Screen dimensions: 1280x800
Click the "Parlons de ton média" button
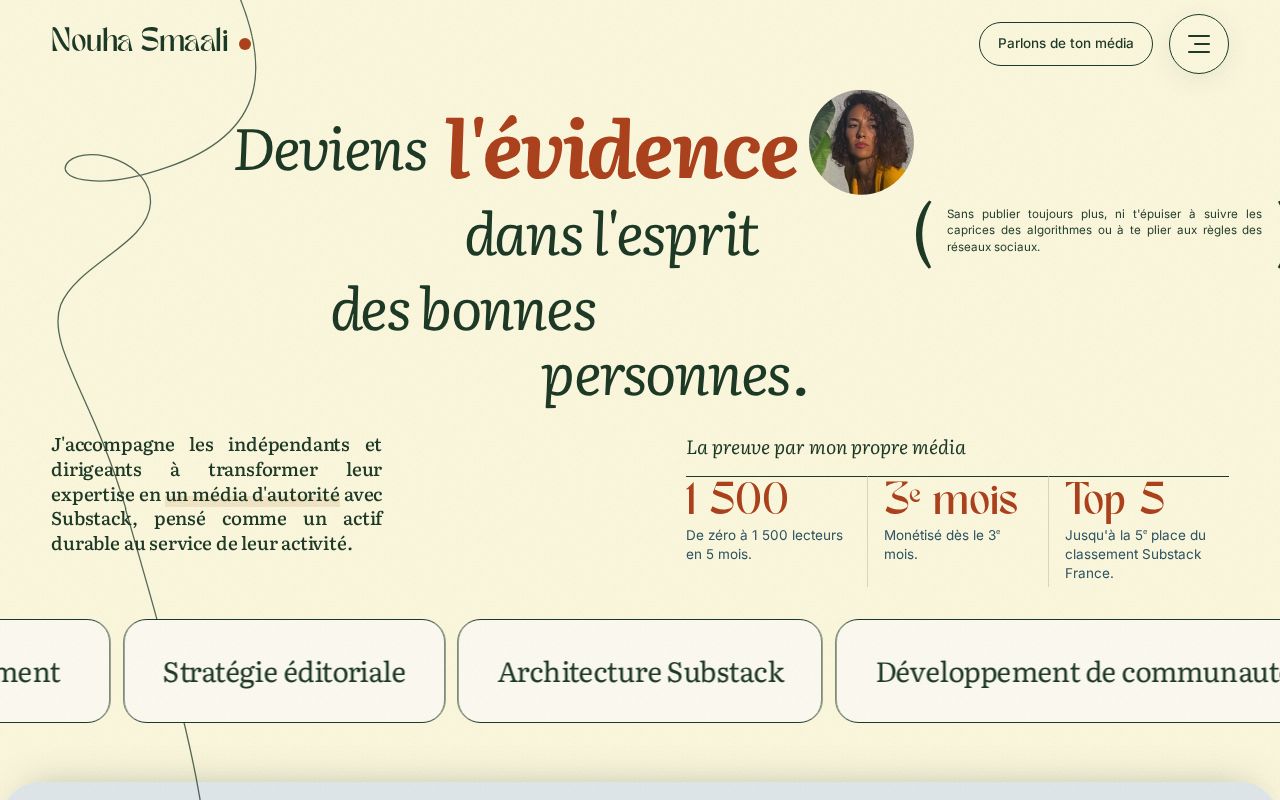[x=1066, y=44]
